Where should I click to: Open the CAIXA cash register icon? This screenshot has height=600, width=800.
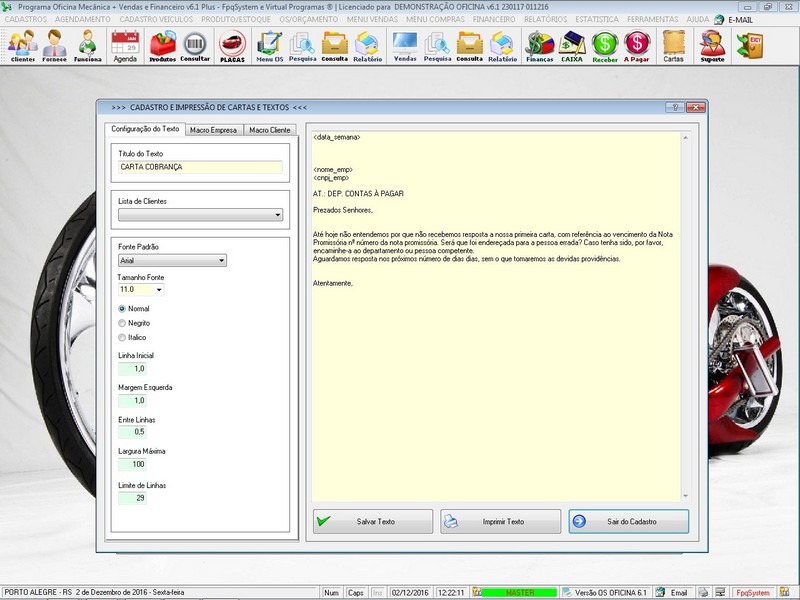click(572, 46)
